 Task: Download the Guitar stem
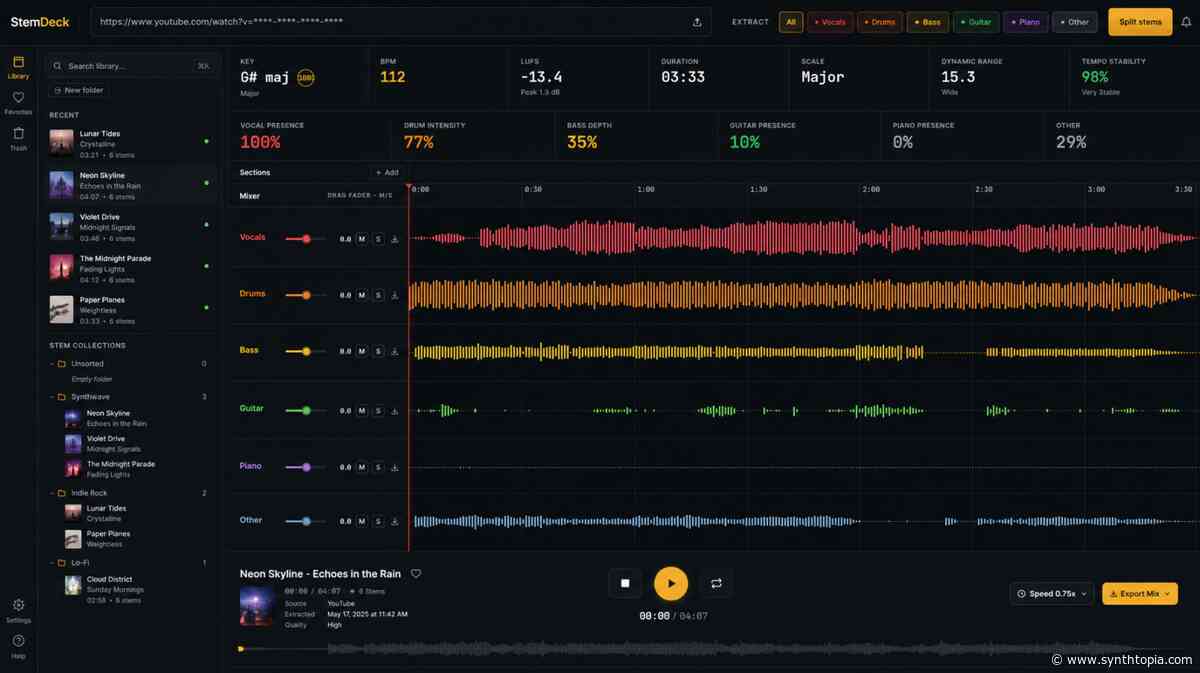(x=394, y=410)
